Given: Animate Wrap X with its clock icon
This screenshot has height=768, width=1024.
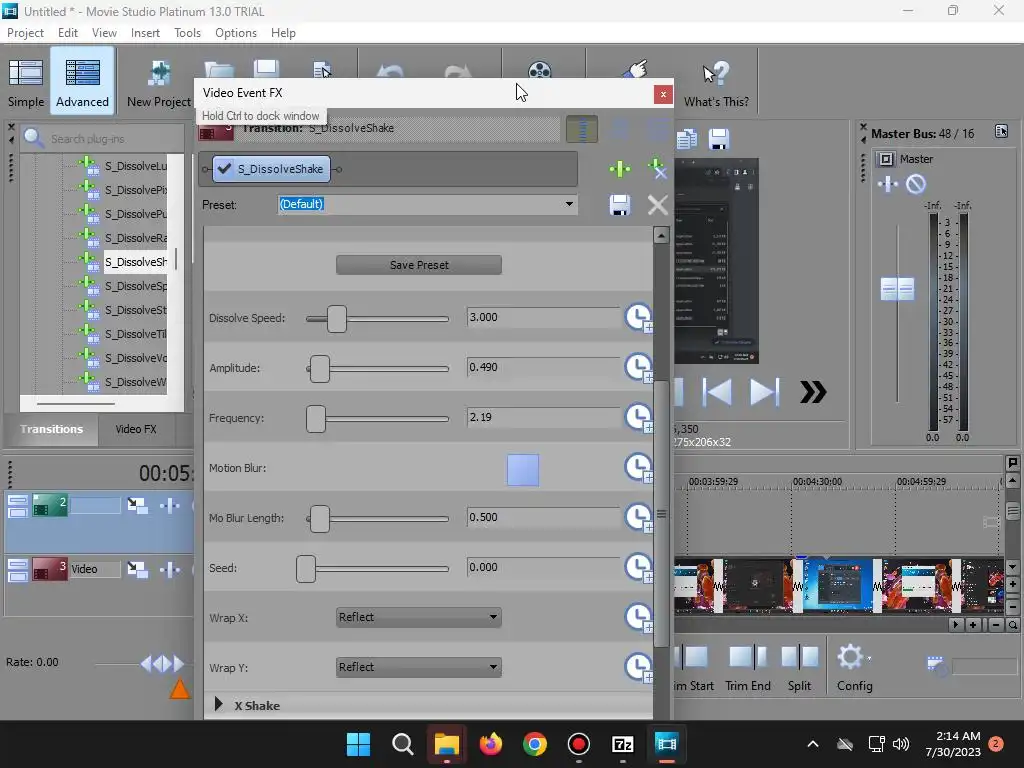Looking at the screenshot, I should coord(639,618).
